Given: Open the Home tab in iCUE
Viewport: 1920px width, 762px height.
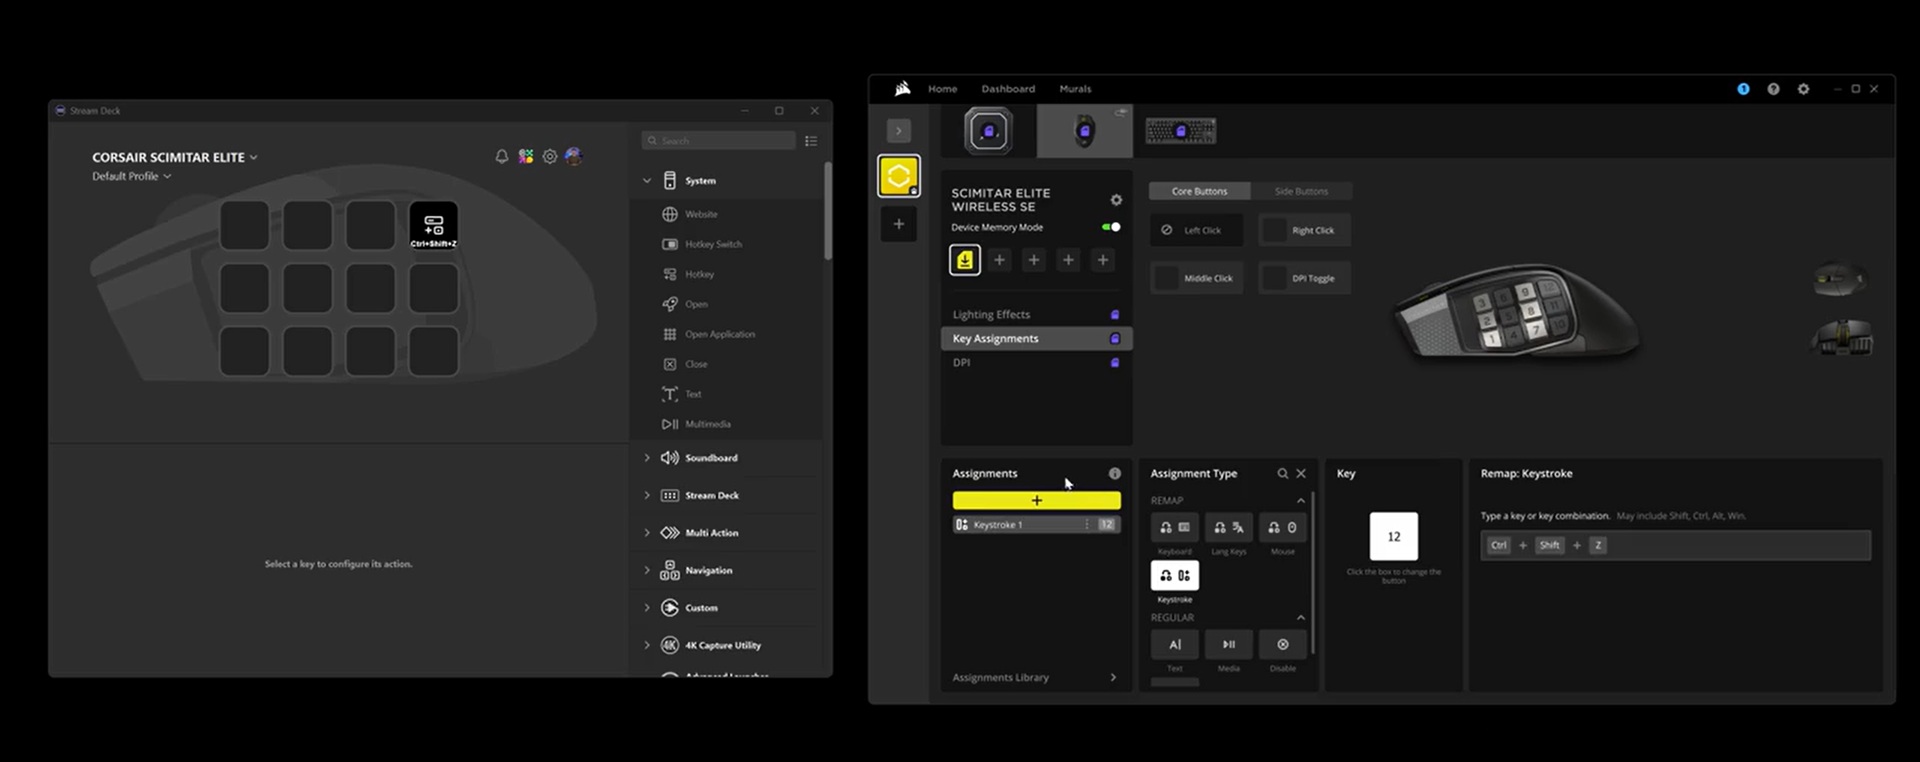Looking at the screenshot, I should point(942,89).
